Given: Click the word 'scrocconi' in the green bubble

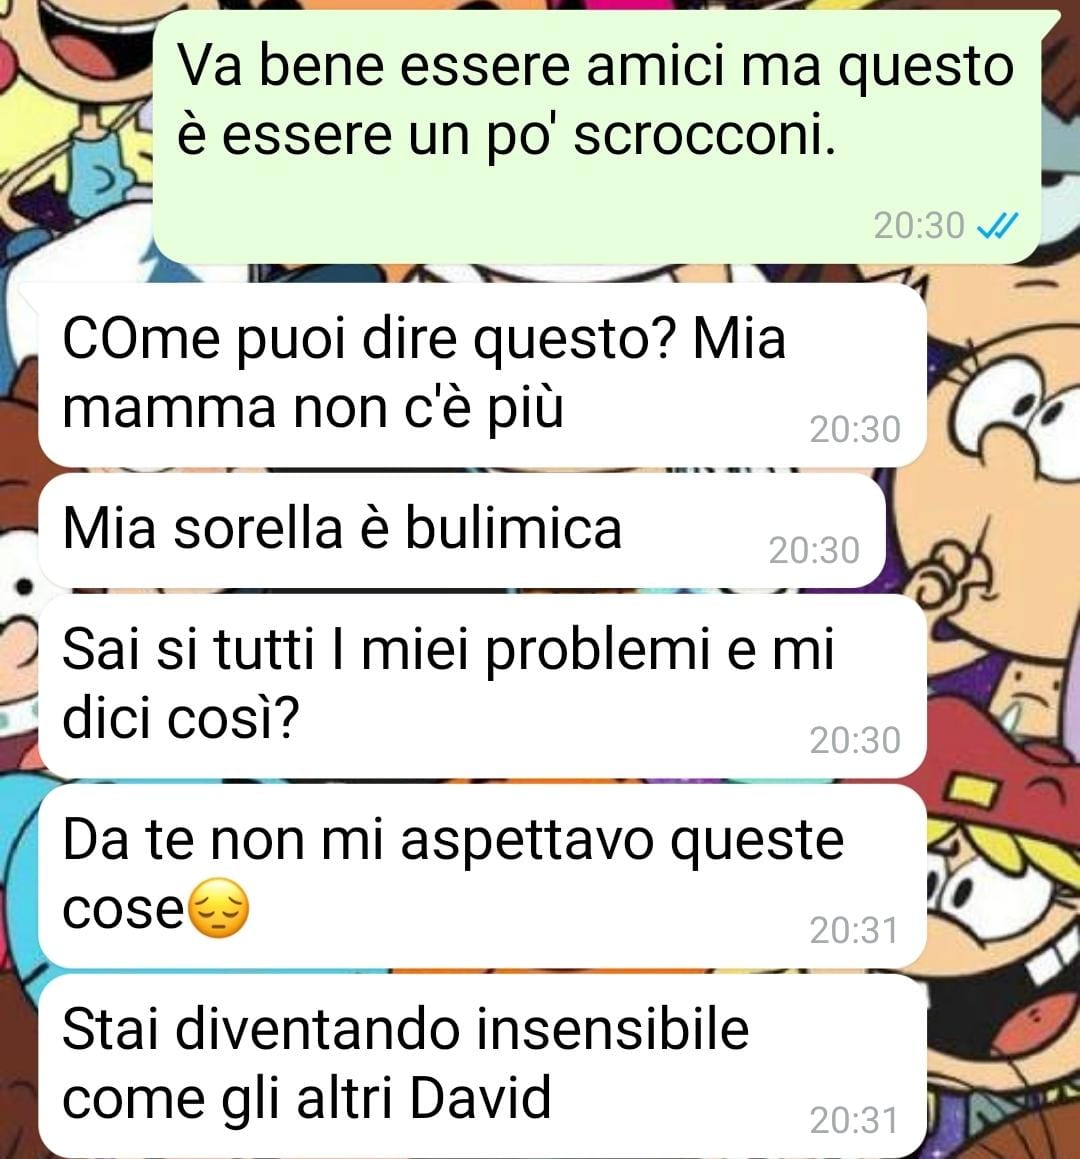Looking at the screenshot, I should click(x=704, y=136).
